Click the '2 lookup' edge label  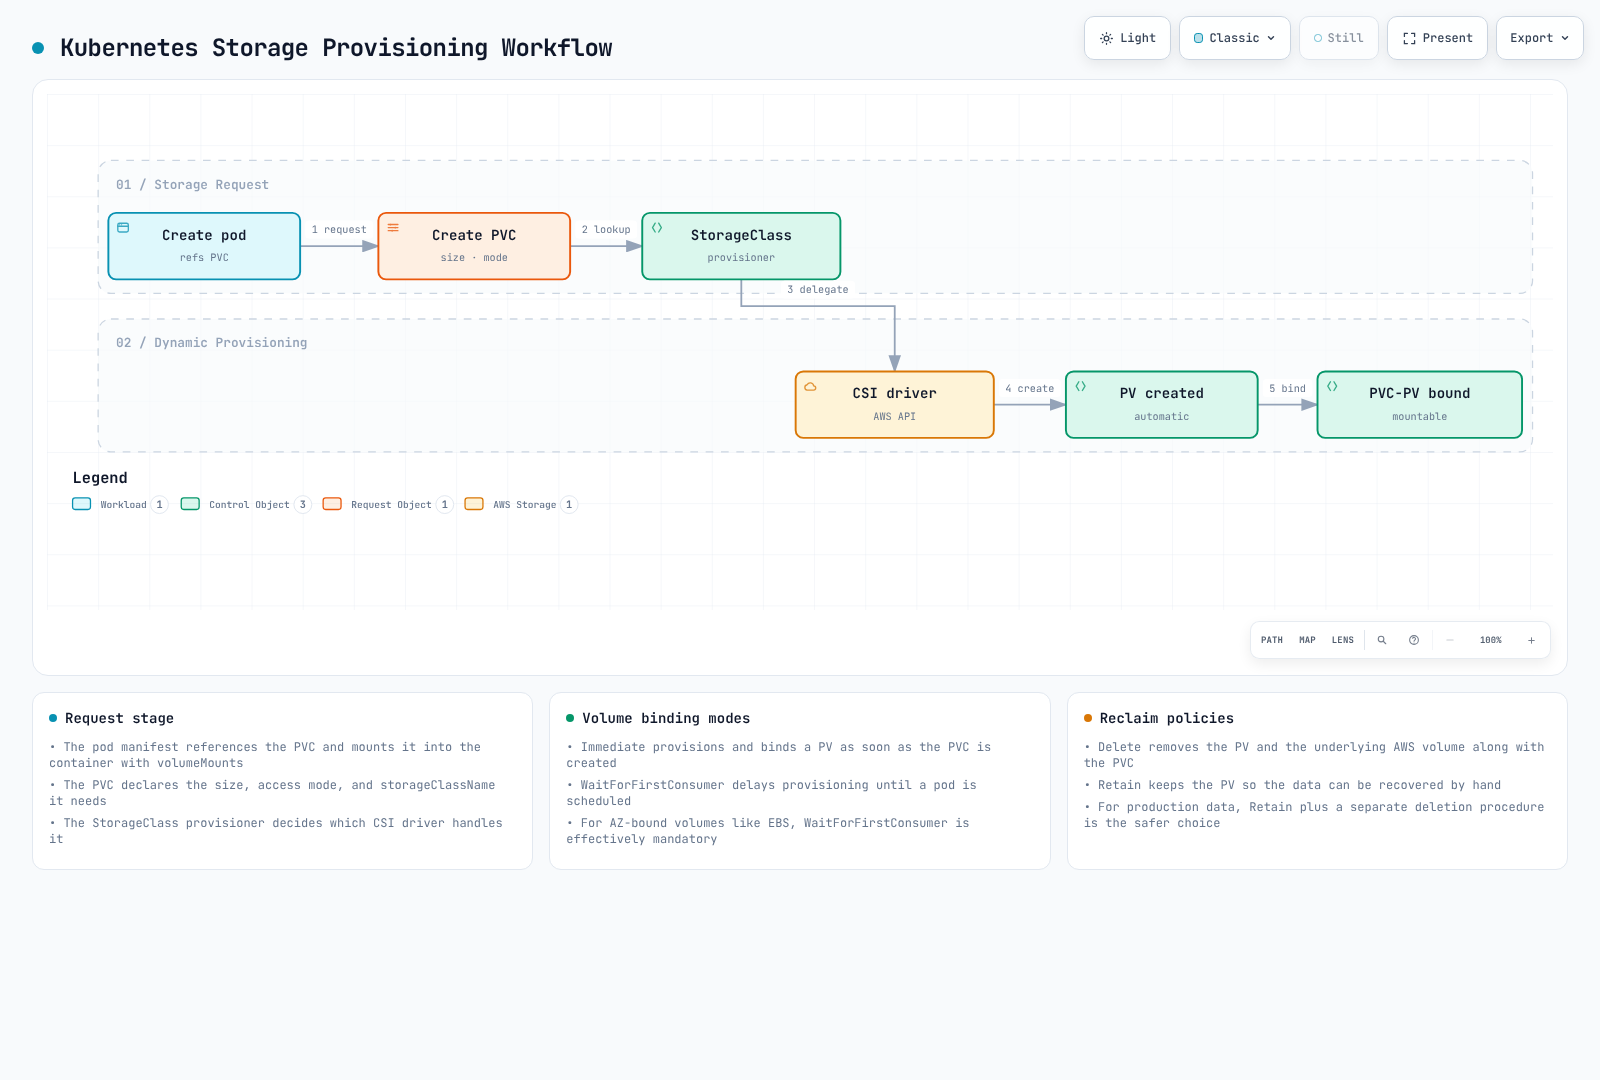point(606,230)
